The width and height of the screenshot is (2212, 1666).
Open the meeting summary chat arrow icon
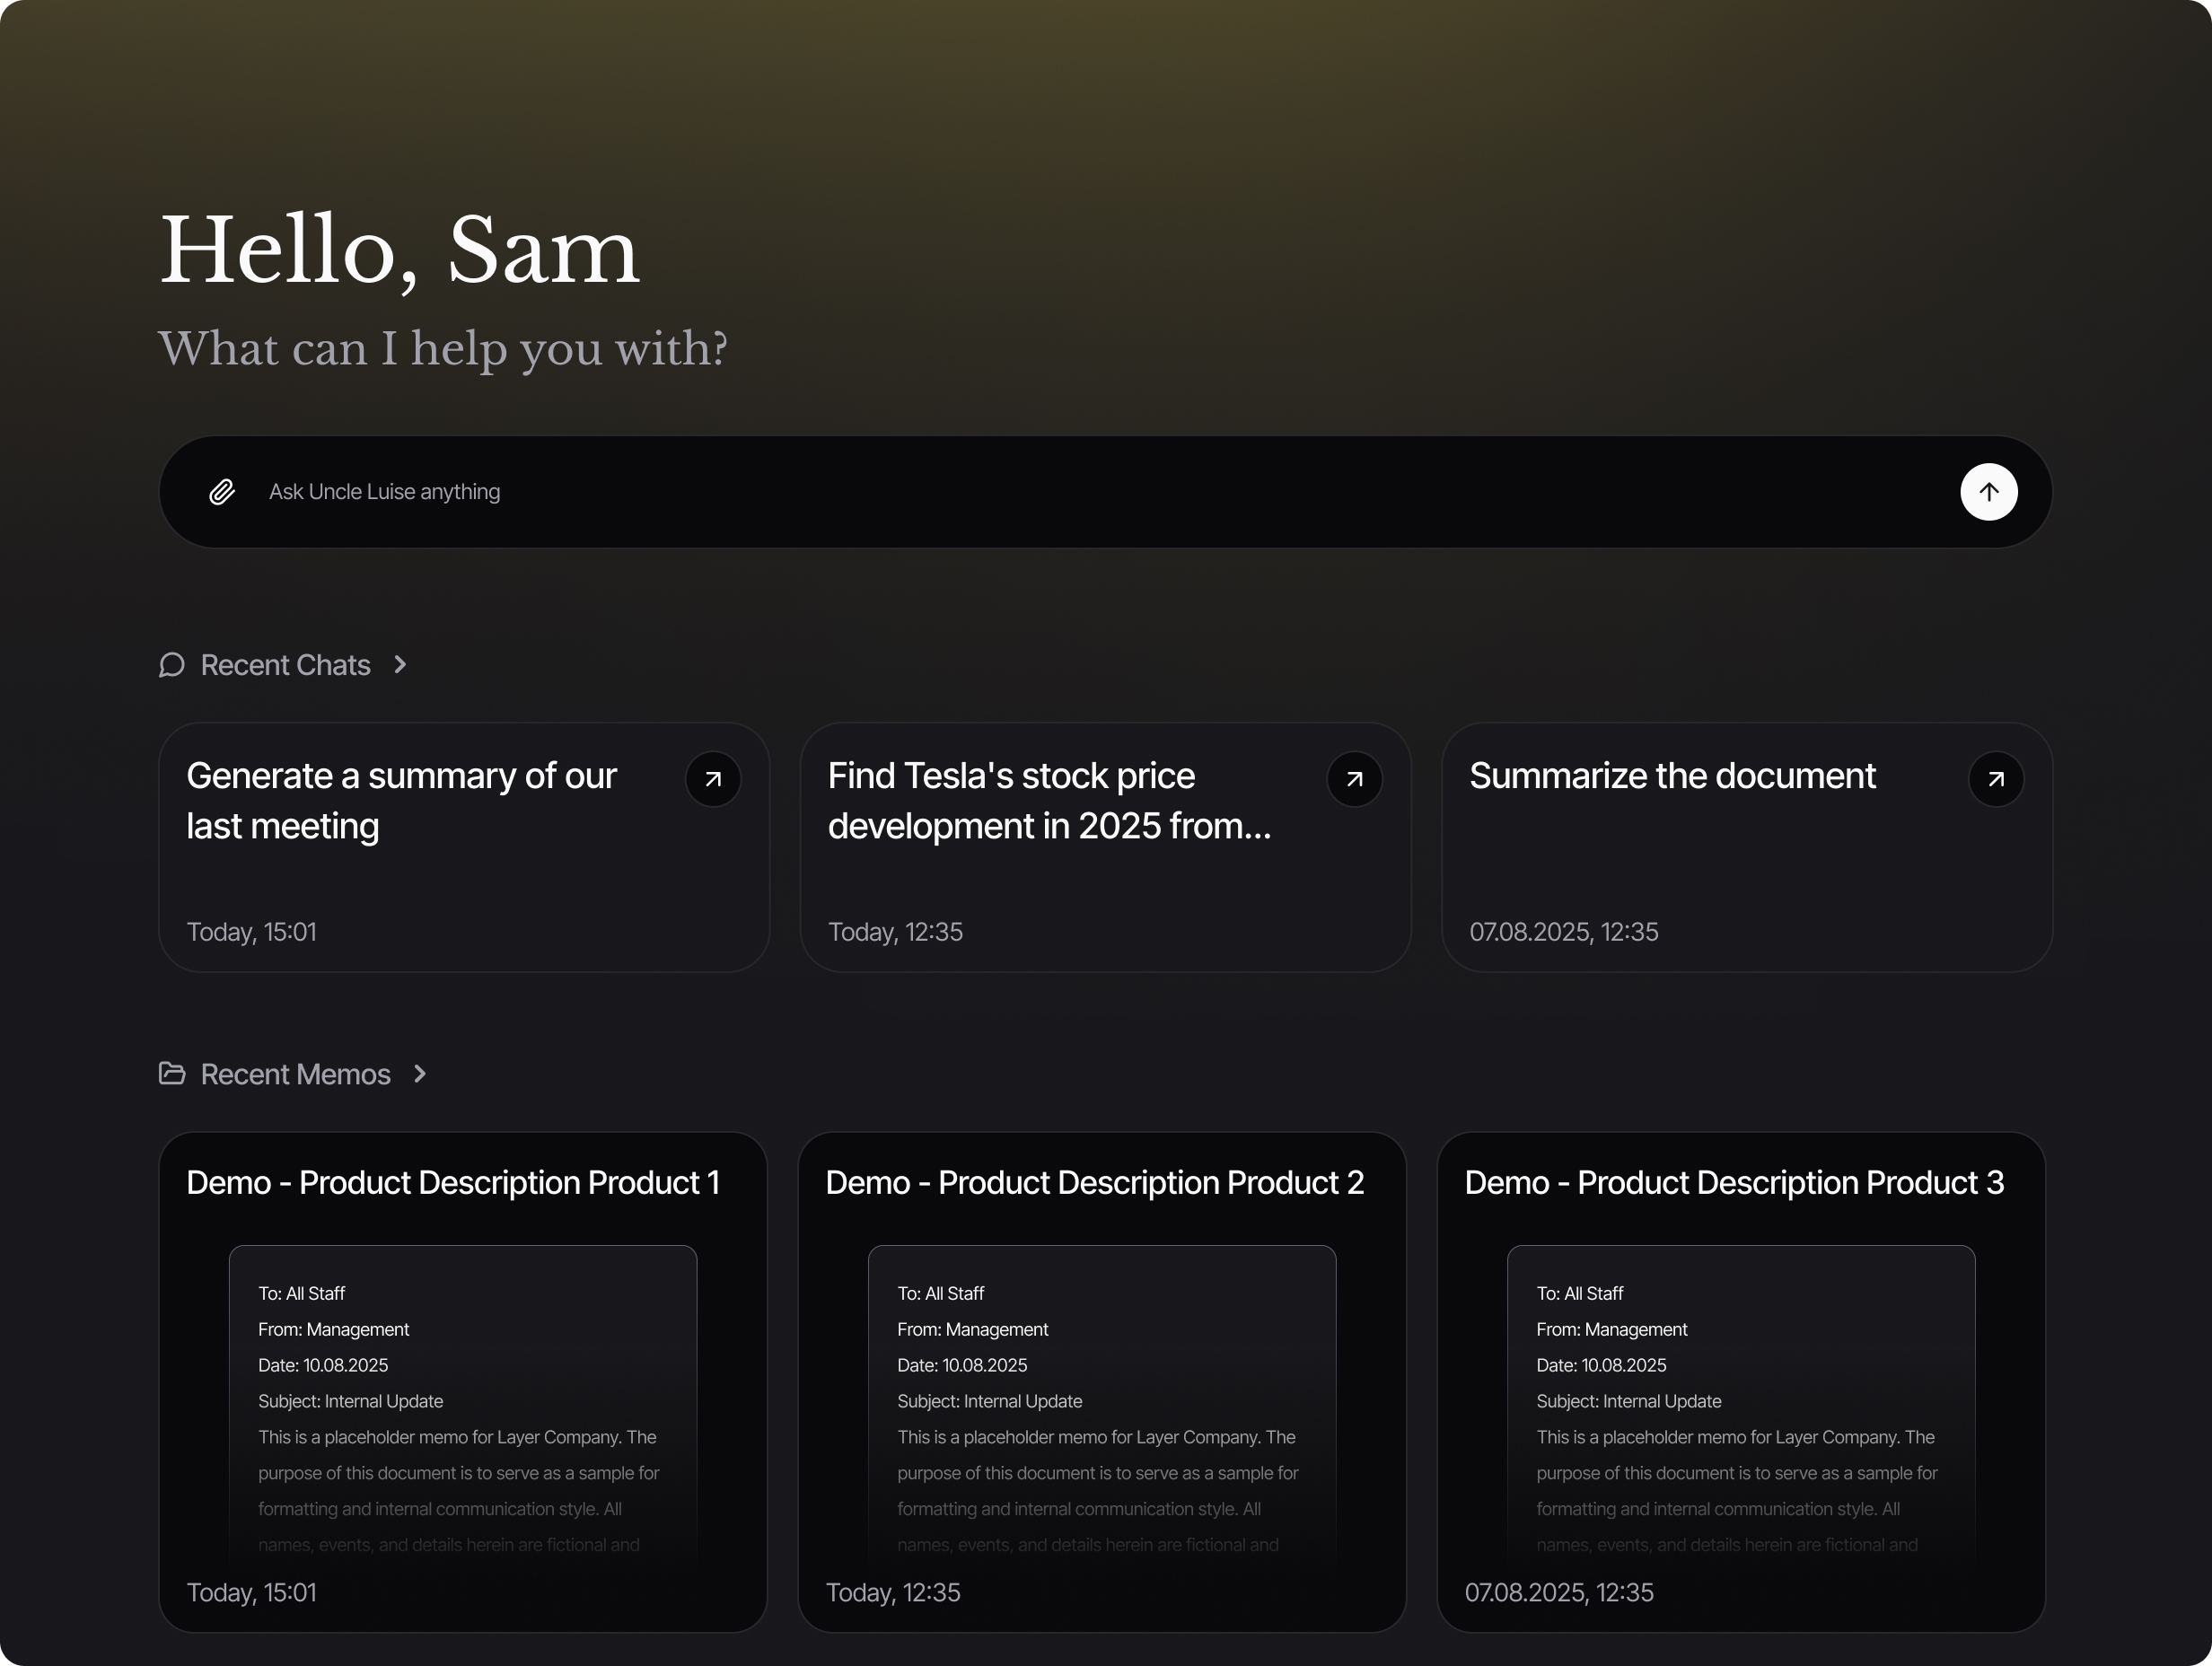coord(713,779)
